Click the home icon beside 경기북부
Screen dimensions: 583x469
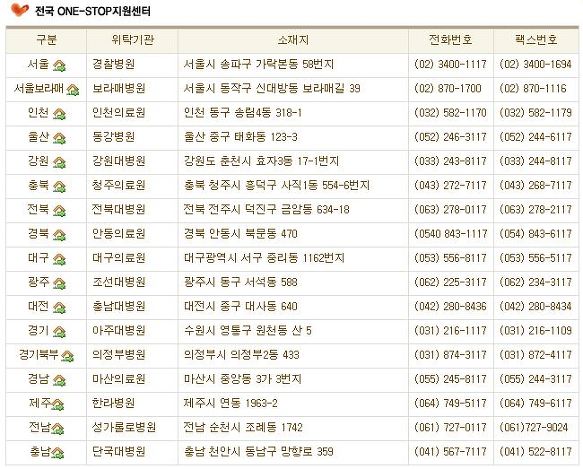click(67, 356)
